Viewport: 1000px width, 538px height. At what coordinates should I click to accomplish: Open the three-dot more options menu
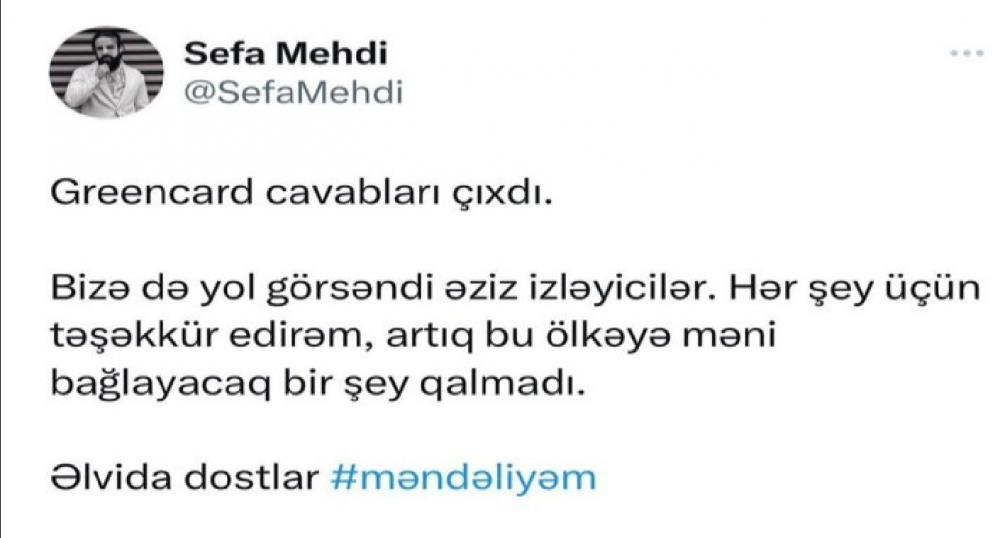[x=961, y=54]
